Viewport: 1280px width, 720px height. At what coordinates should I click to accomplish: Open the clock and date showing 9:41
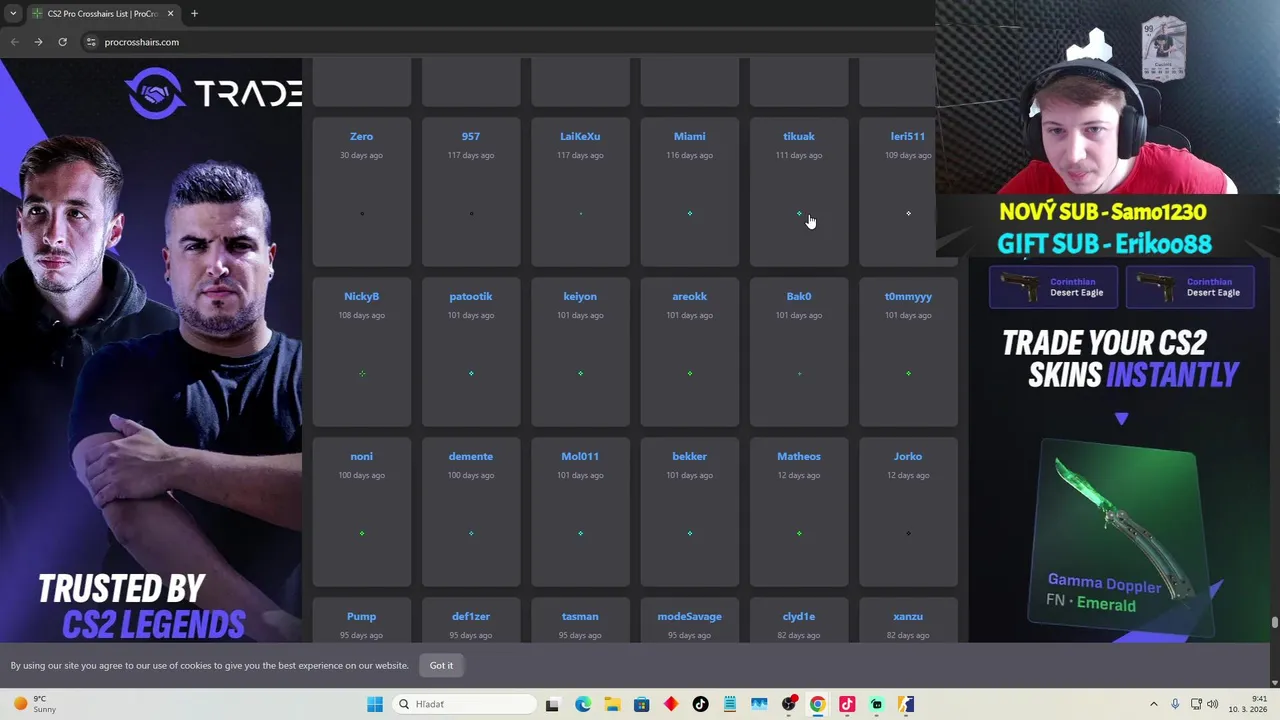tap(1250, 704)
